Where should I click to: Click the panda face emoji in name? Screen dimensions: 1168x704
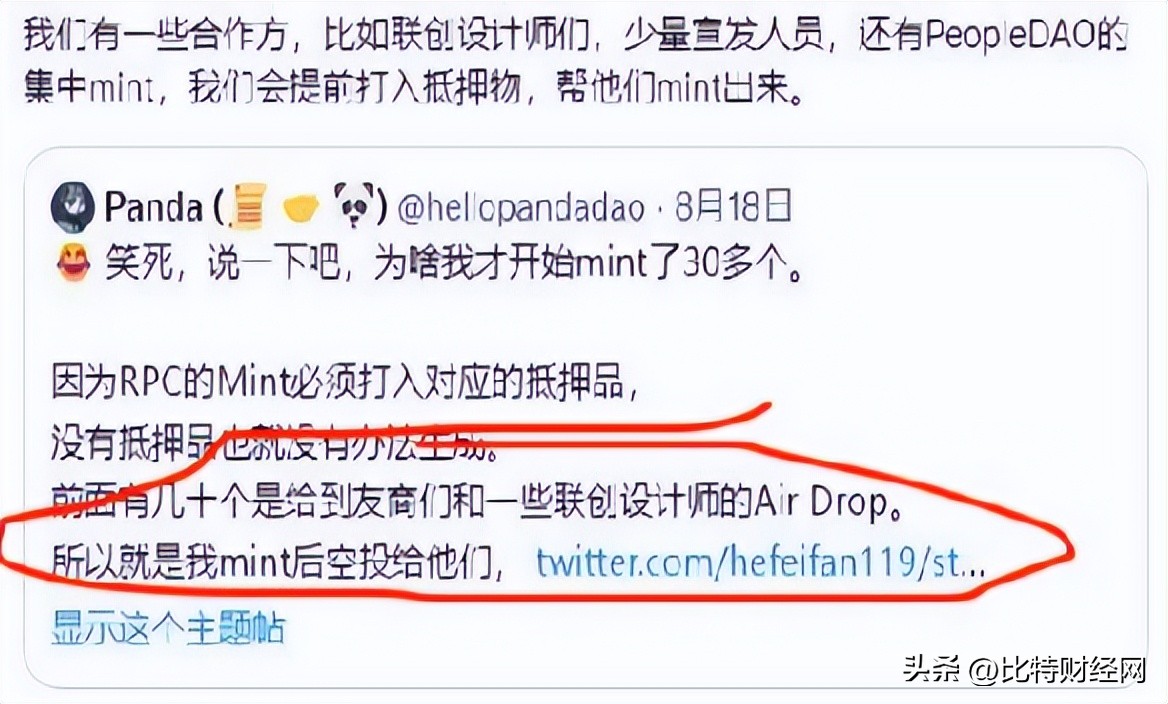(x=353, y=206)
